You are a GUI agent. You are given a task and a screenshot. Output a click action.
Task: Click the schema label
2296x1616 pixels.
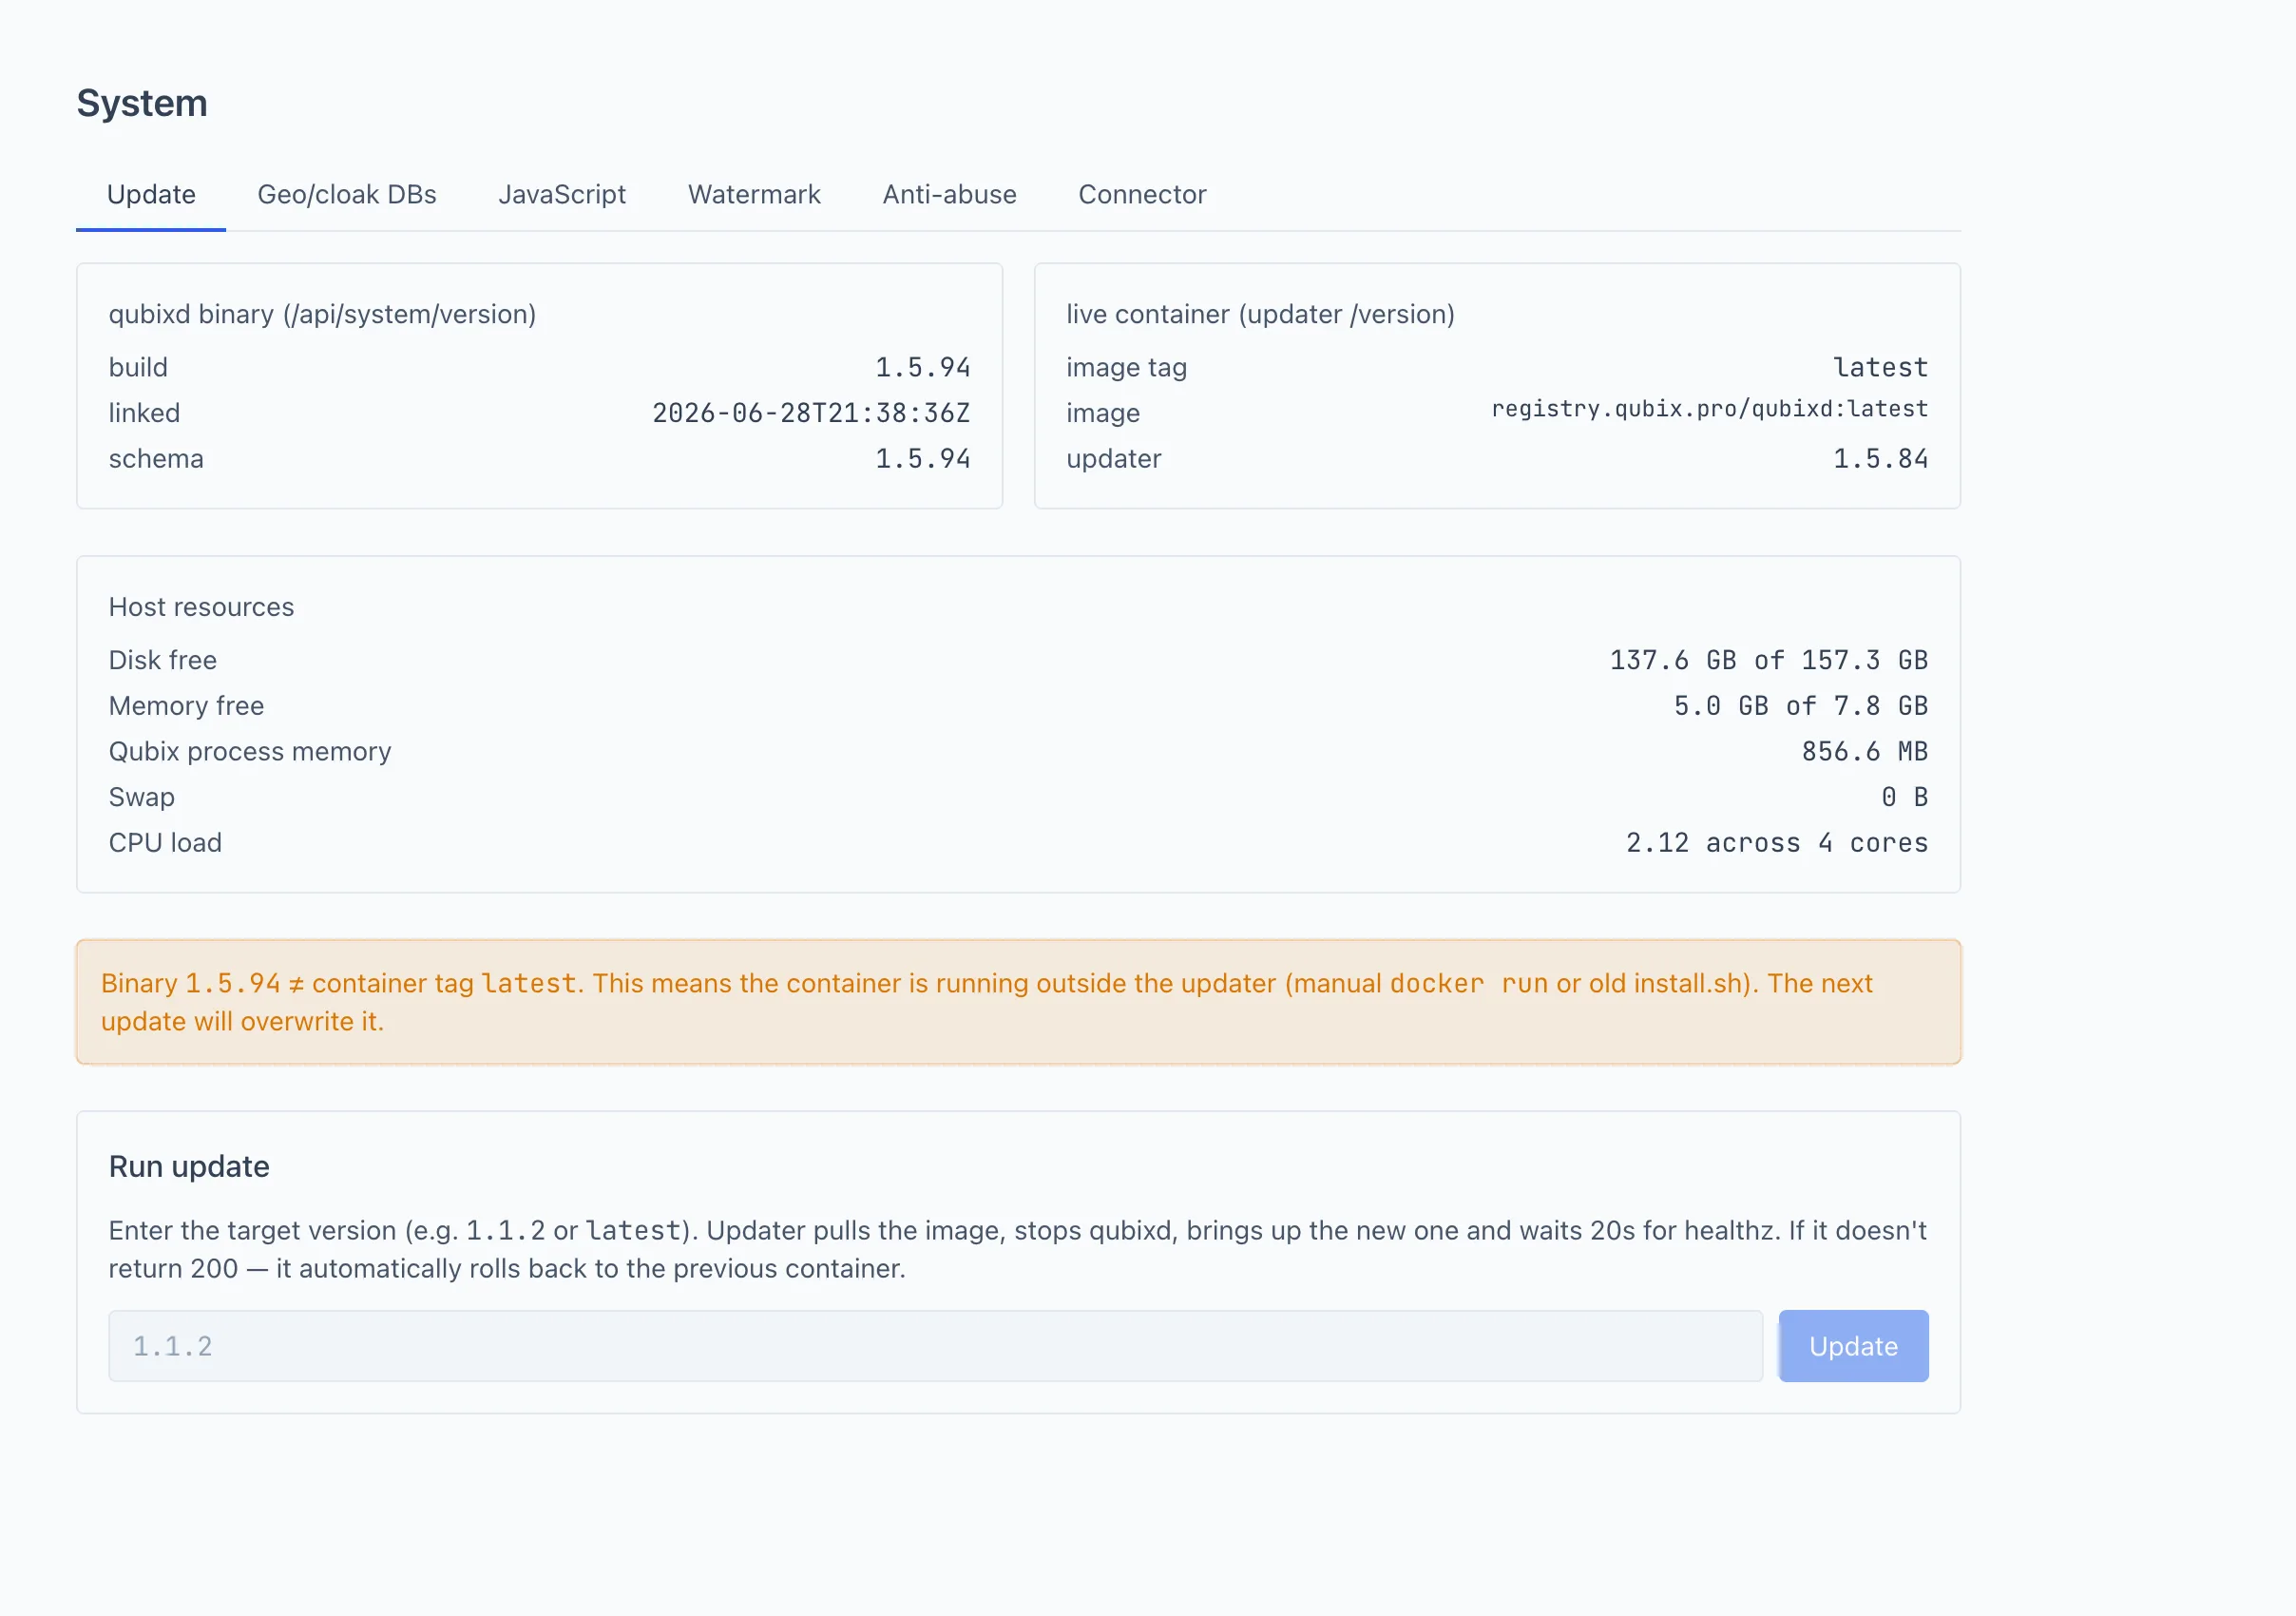(156, 459)
